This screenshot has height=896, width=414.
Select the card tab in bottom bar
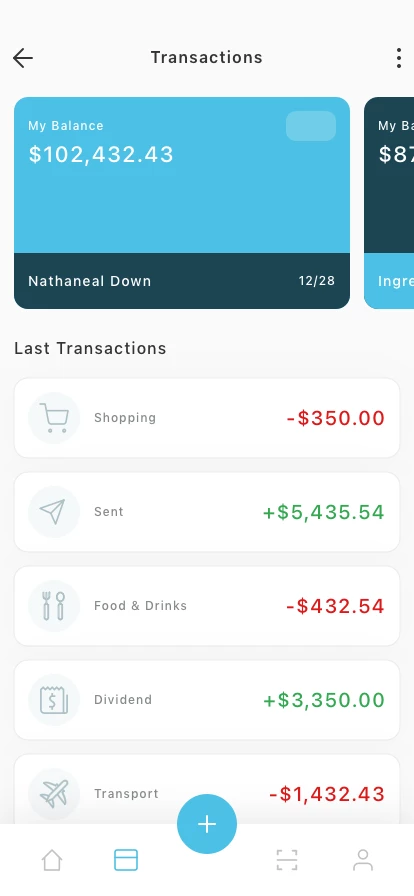(126, 860)
